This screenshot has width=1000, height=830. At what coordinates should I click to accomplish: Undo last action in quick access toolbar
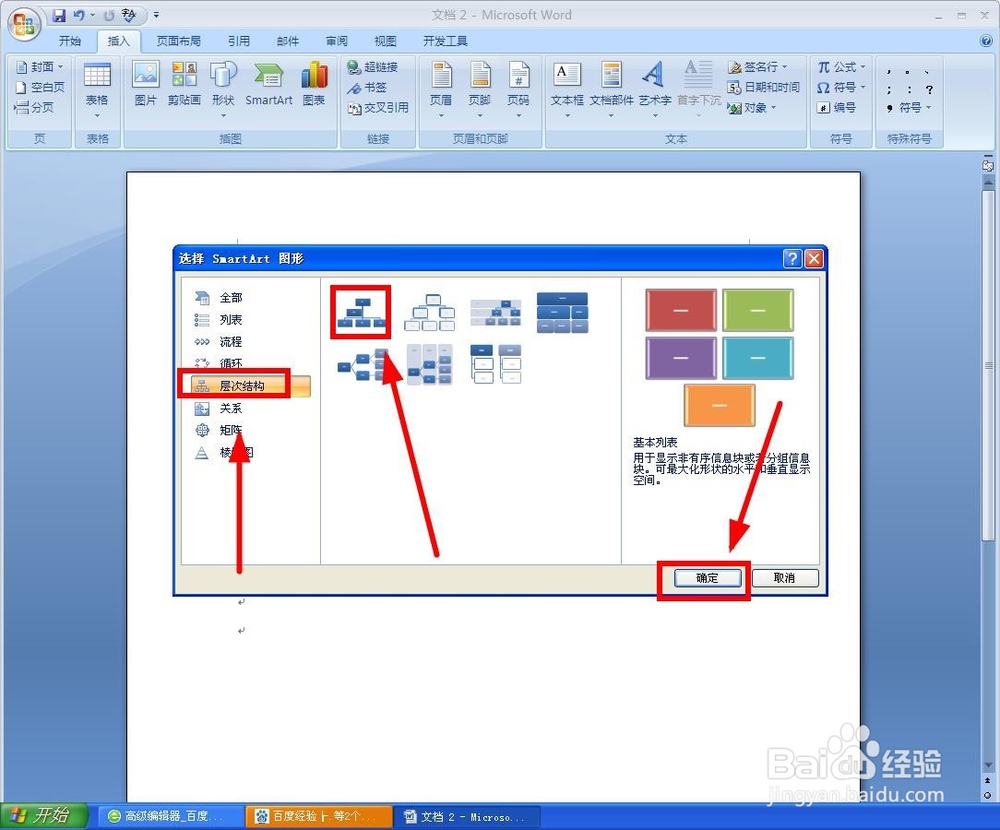(79, 15)
